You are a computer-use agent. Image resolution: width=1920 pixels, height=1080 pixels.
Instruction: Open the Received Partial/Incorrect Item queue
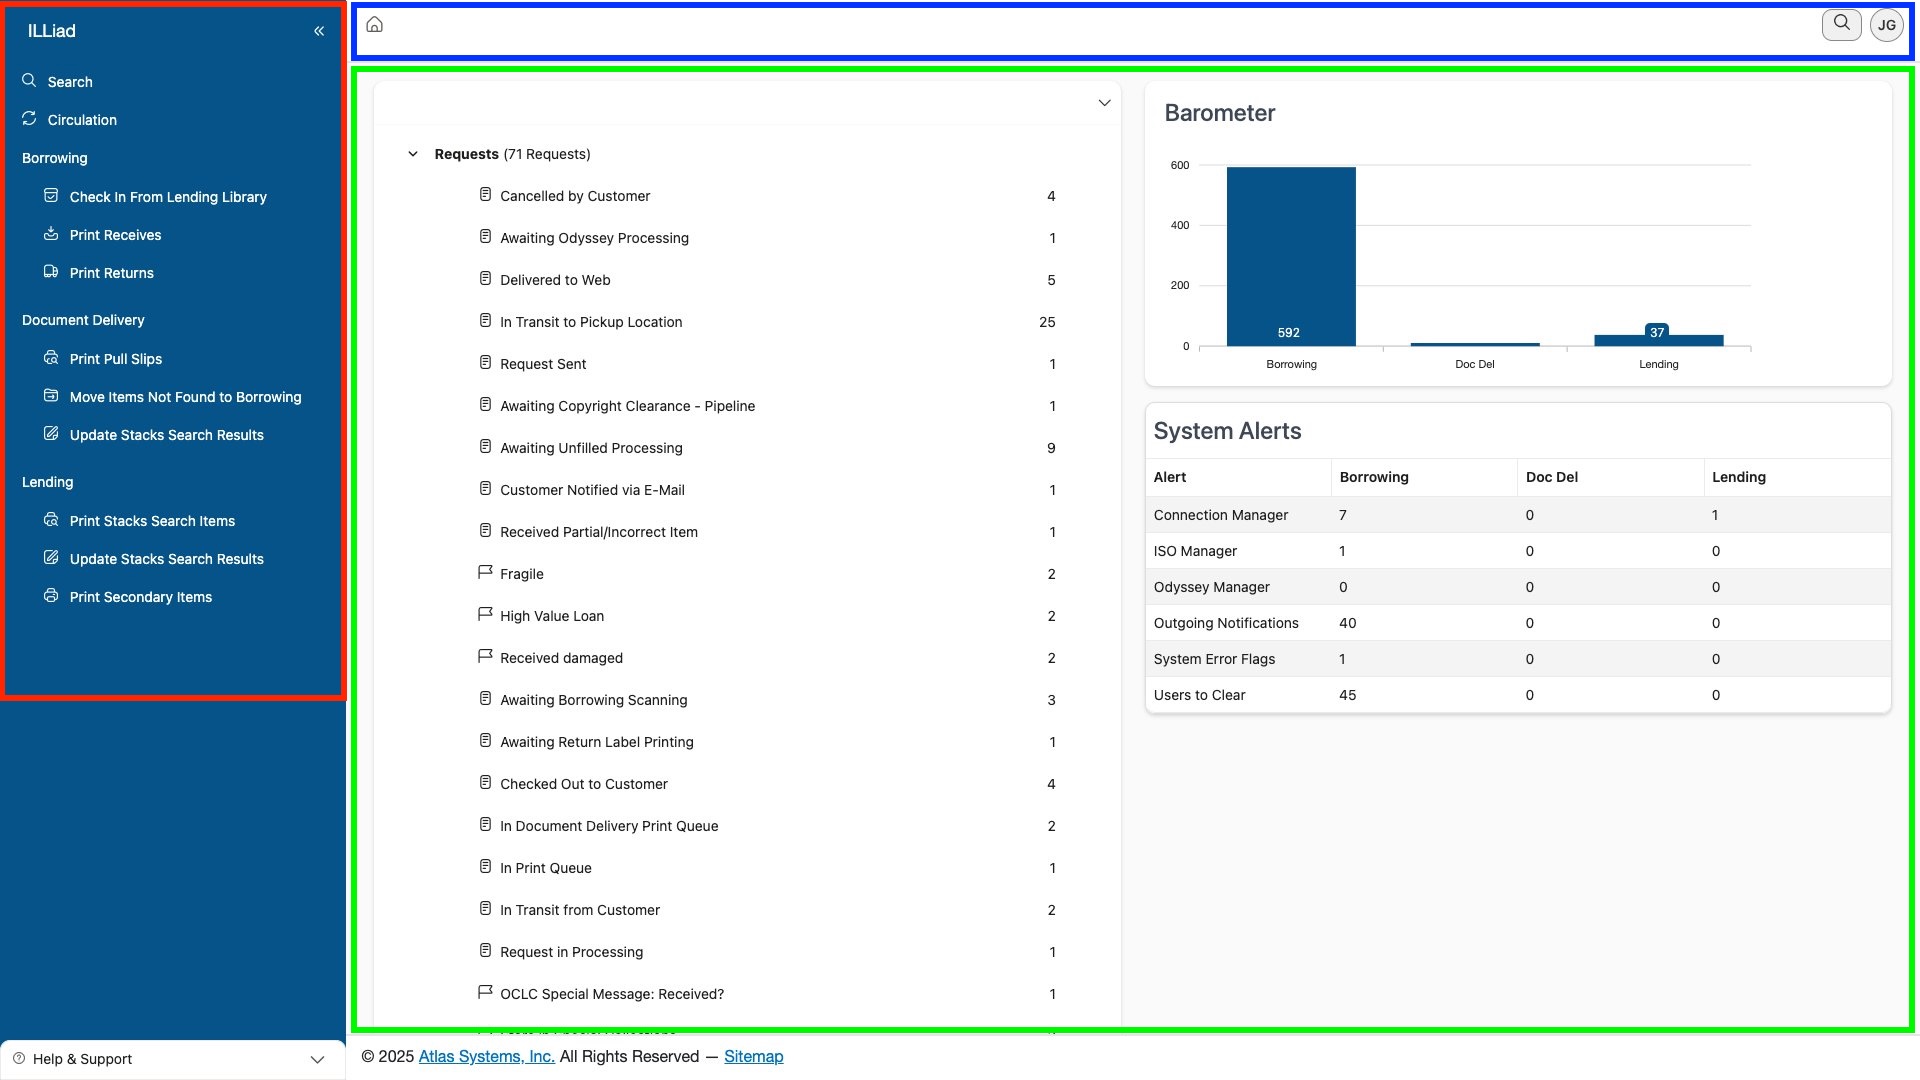599,532
